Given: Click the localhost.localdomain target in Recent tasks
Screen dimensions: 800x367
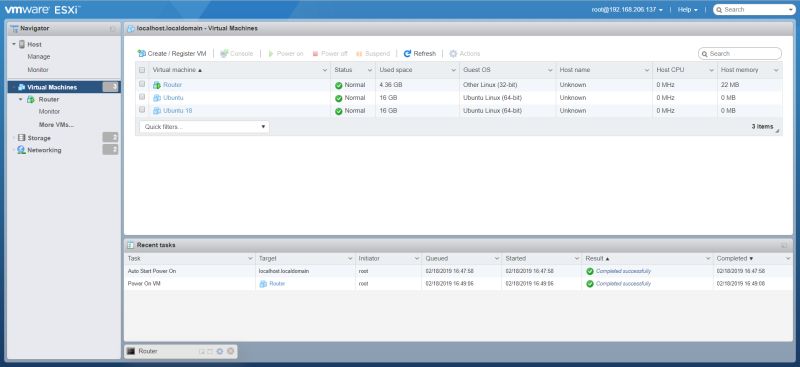Looking at the screenshot, I should click(x=284, y=271).
